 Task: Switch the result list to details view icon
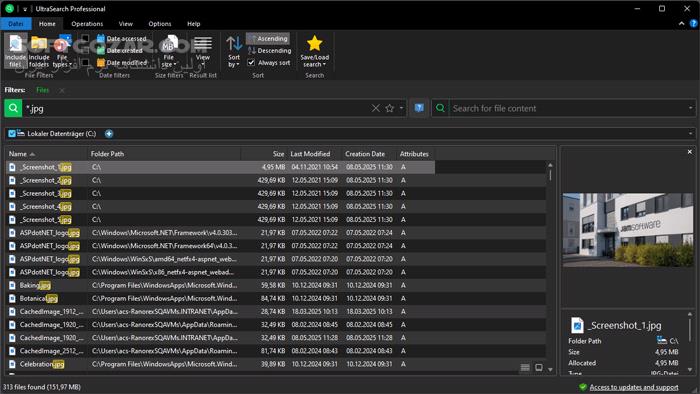coord(525,368)
